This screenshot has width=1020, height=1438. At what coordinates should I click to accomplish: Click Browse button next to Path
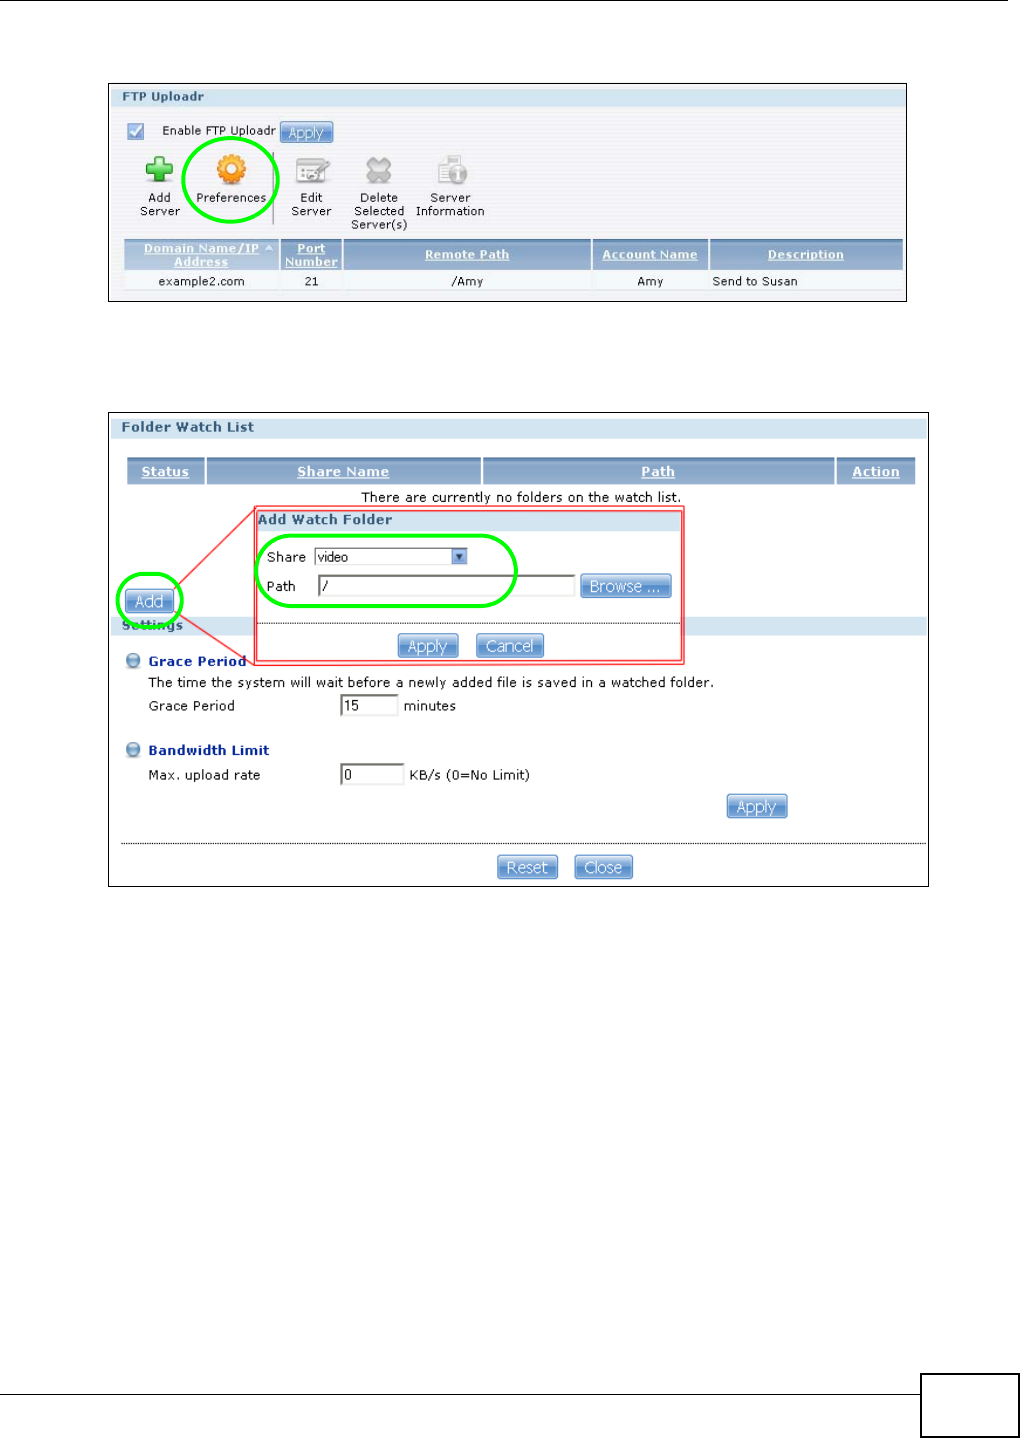click(x=625, y=587)
